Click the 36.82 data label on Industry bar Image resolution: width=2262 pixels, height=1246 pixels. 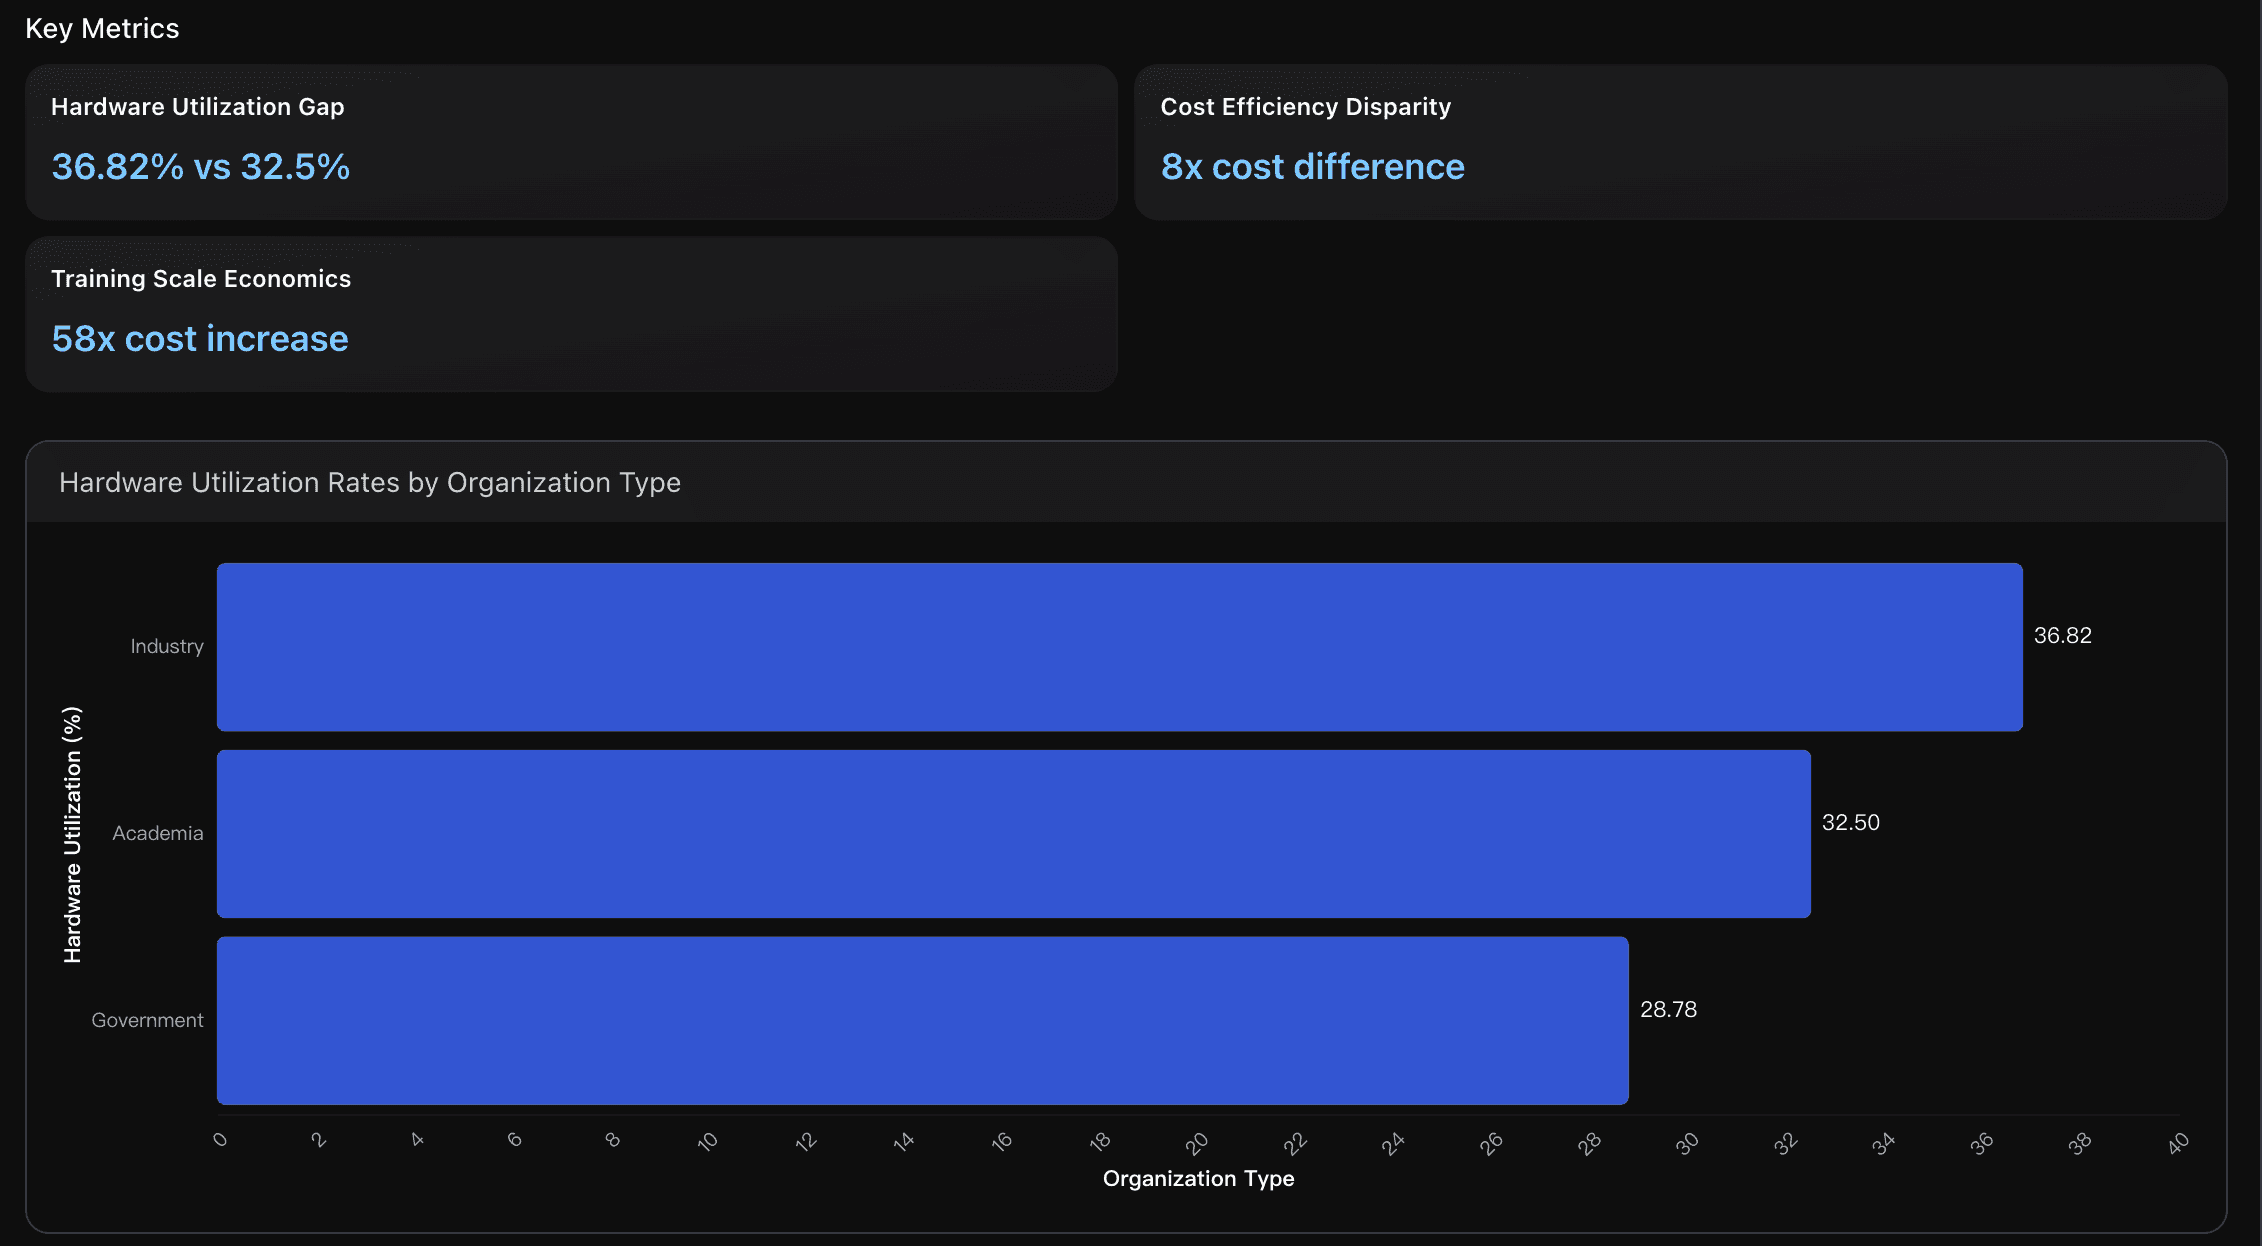click(2062, 634)
